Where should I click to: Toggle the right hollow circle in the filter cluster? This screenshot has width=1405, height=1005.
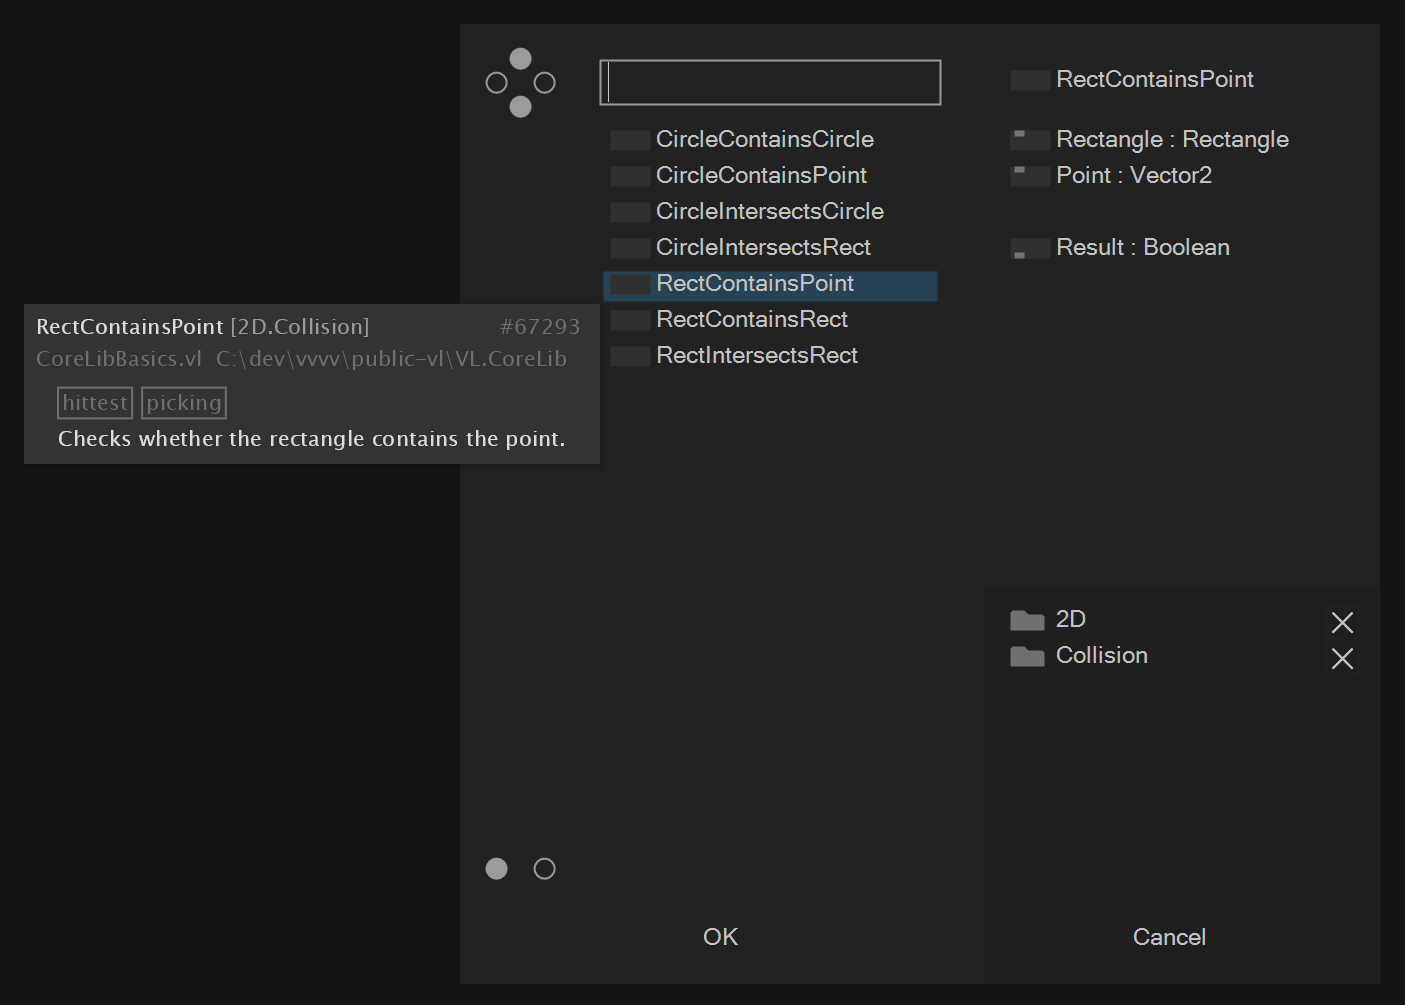pyautogui.click(x=545, y=83)
